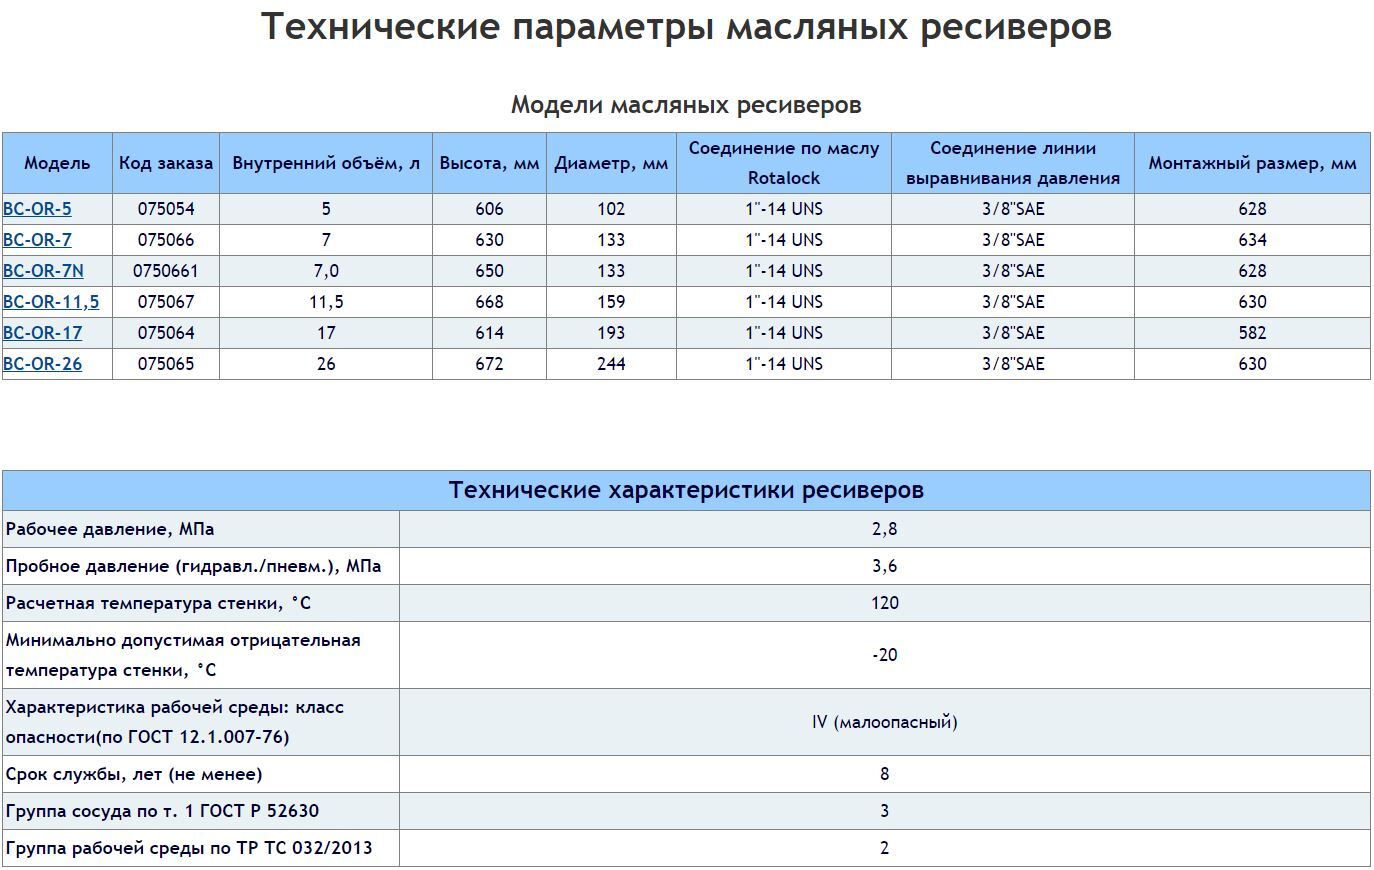Viewport: 1374px width, 870px height.
Task: Click the 'Соединение линии выравнивания давления' header
Action: click(1013, 163)
